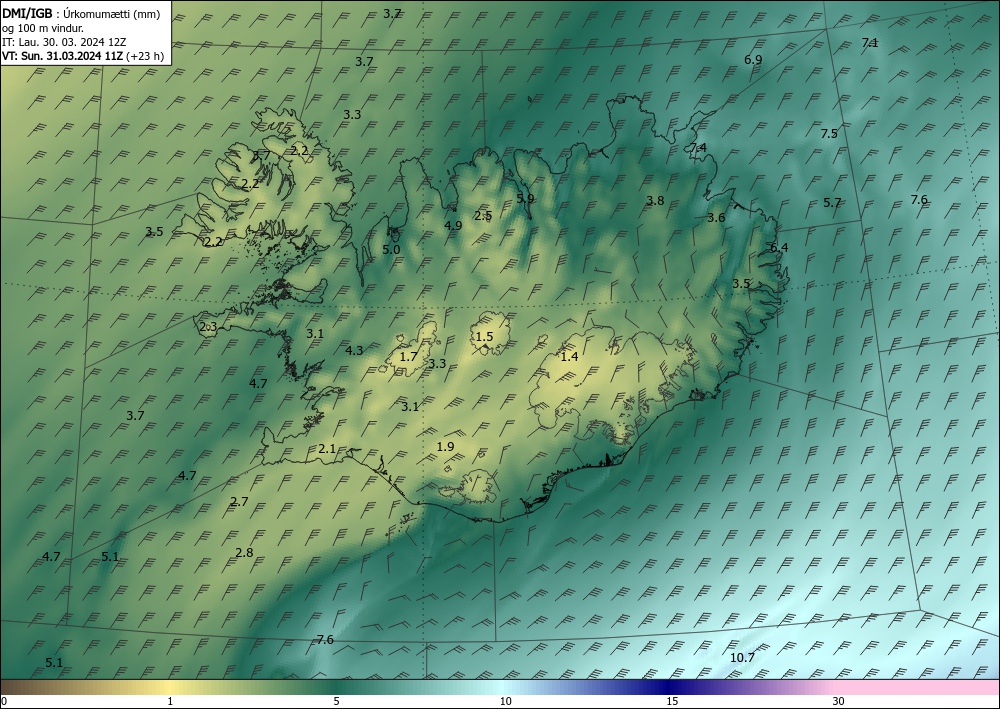Screen dimensions: 1000x709
Task: Click the 'IT: Lau. 30. 03. 2024 12Z' line
Action: (x=64, y=42)
